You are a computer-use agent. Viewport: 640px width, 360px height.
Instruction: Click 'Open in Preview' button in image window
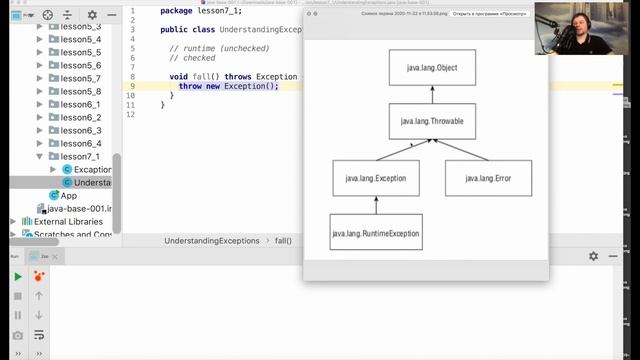coord(489,14)
